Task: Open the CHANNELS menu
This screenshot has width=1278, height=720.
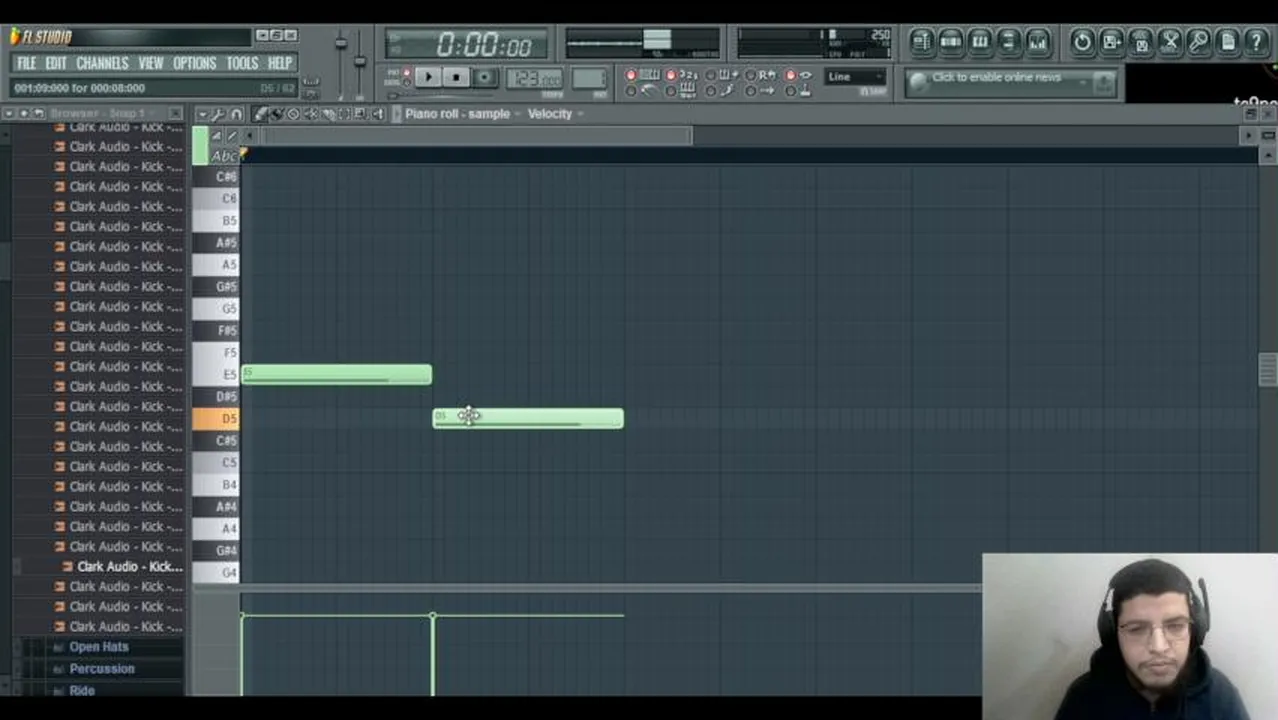Action: pos(102,63)
